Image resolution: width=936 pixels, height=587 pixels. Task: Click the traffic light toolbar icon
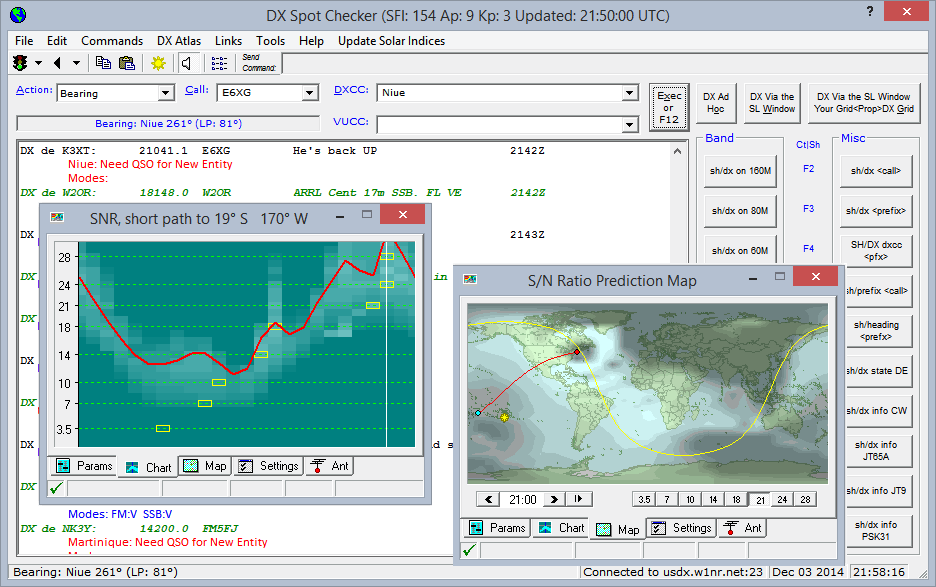20,63
